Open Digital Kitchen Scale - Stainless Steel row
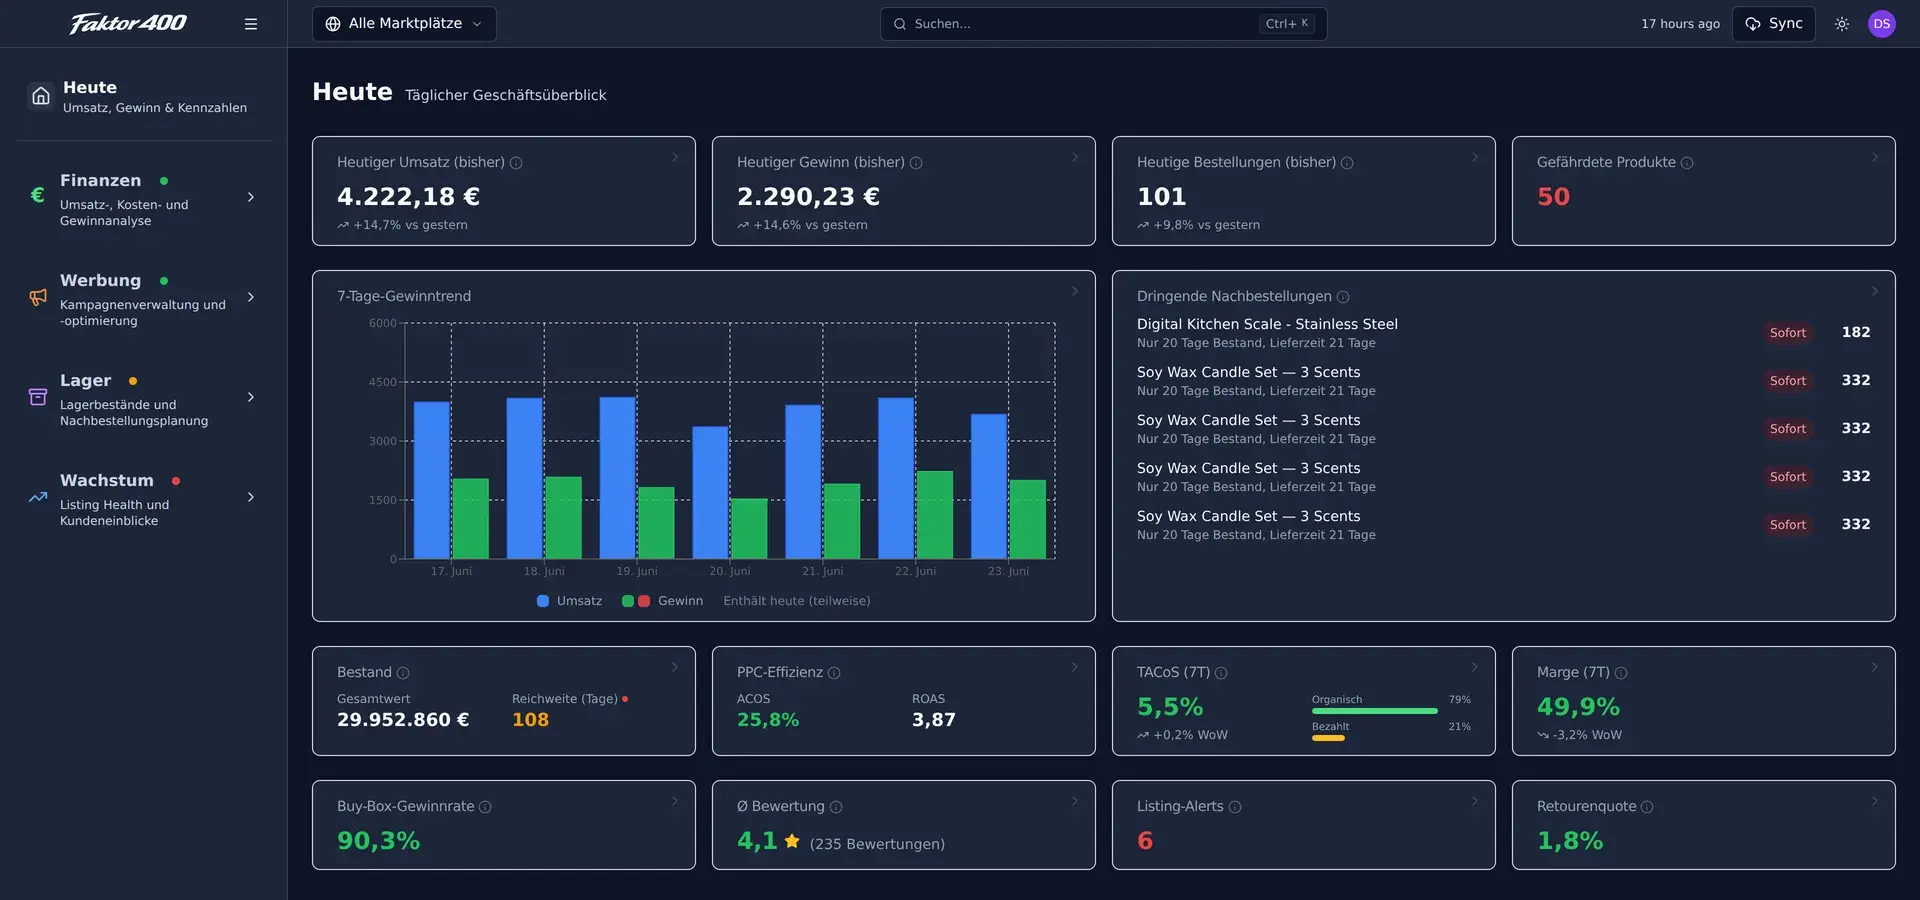The image size is (1920, 900). [x=1503, y=332]
